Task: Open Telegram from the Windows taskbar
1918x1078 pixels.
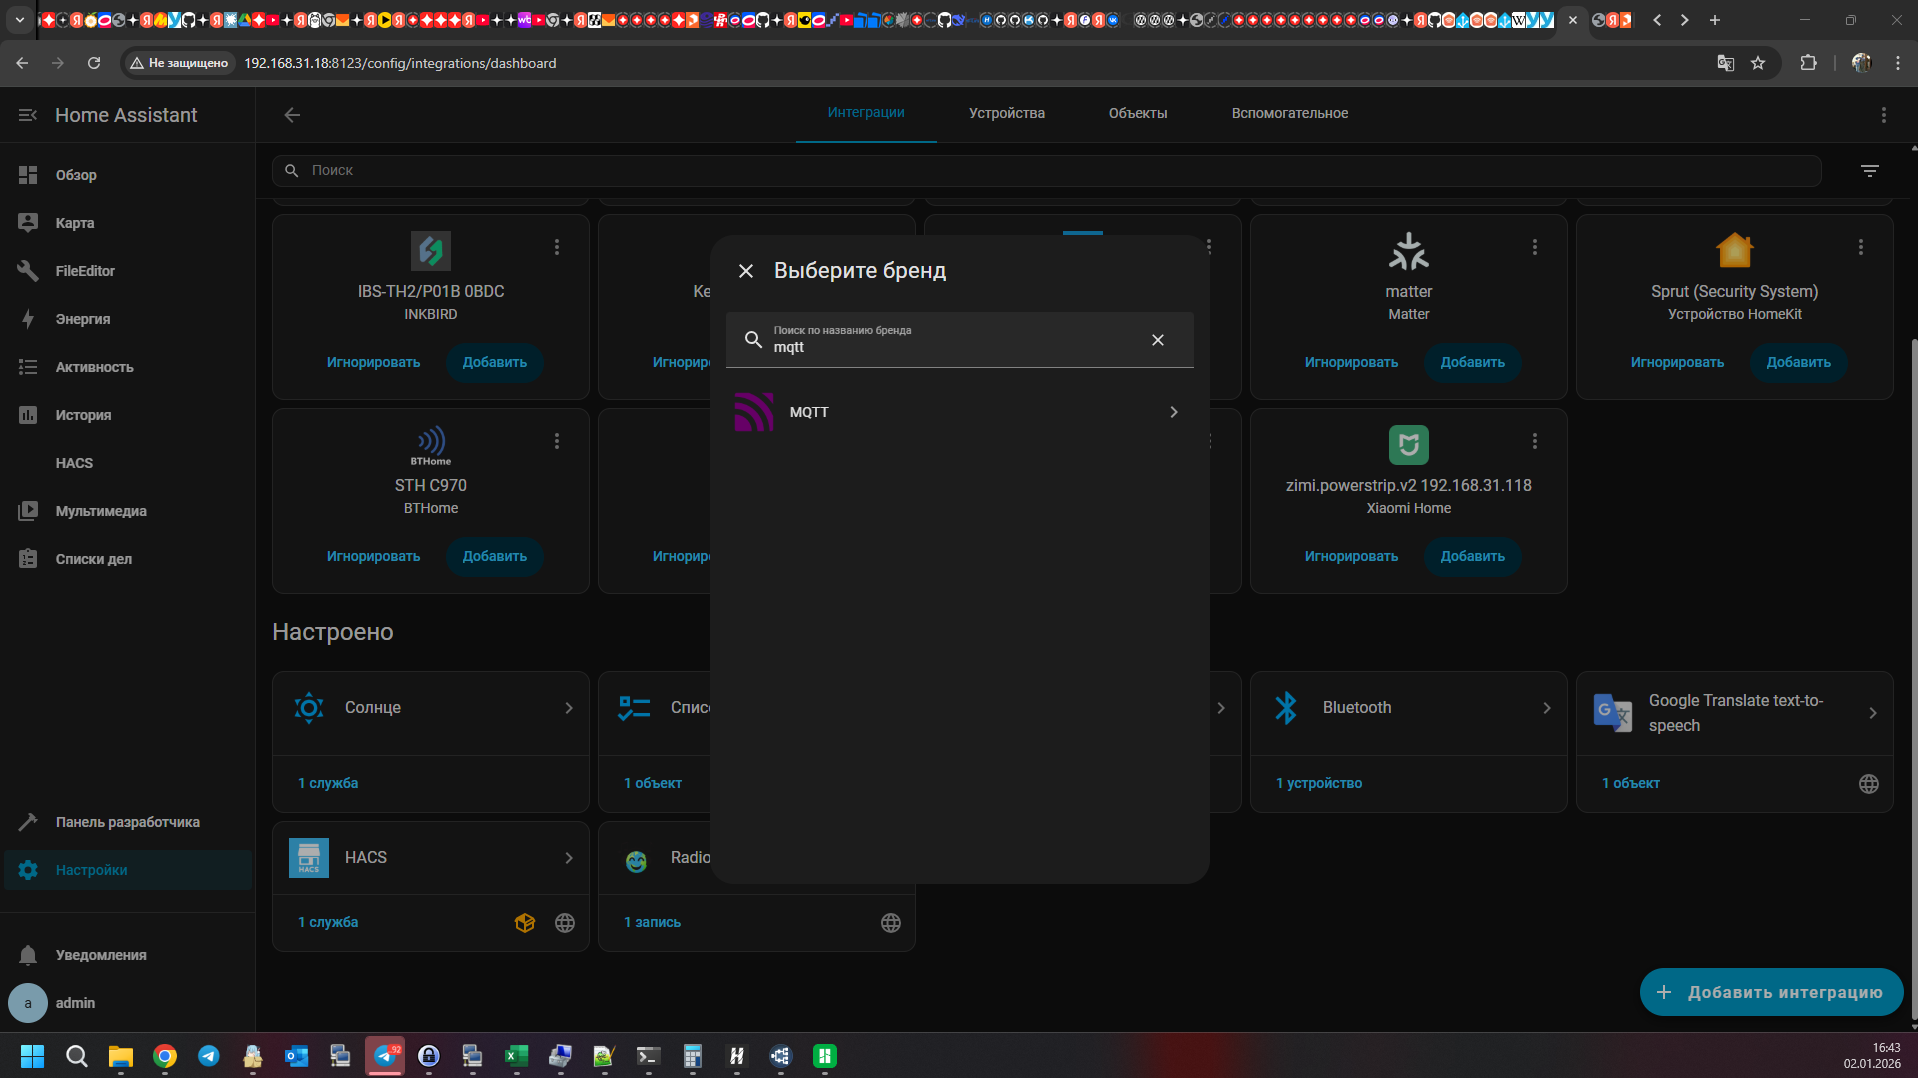Action: point(209,1056)
